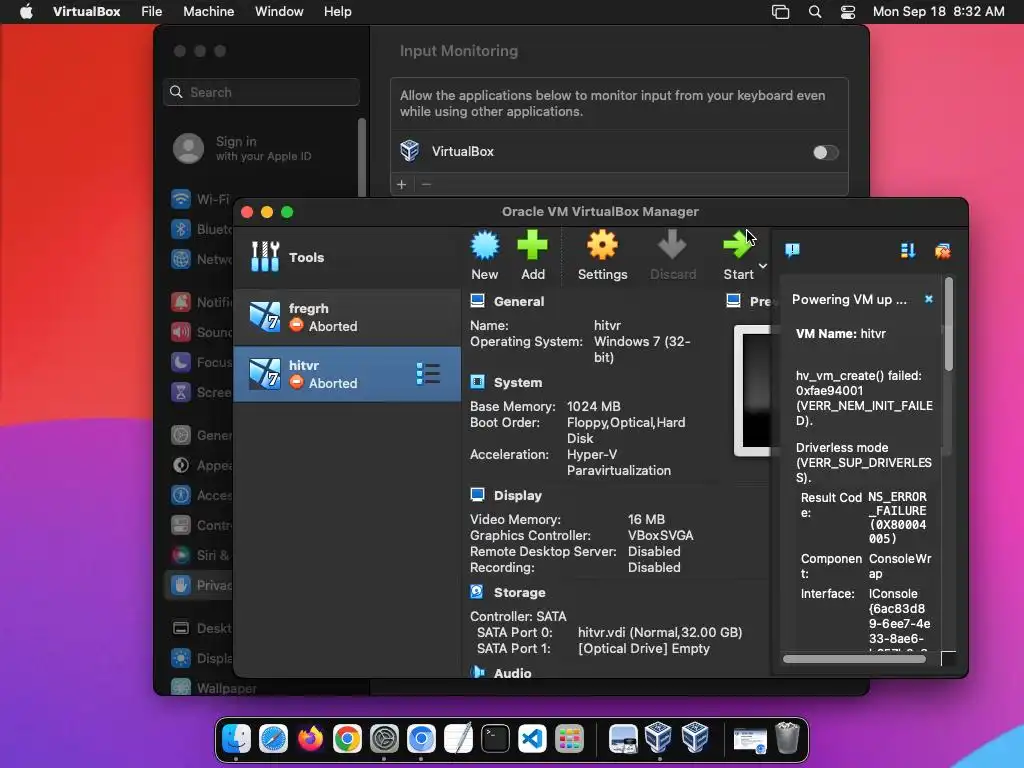Select the Tools item in VirtualBox Manager
Image resolution: width=1024 pixels, height=768 pixels.
pyautogui.click(x=347, y=257)
